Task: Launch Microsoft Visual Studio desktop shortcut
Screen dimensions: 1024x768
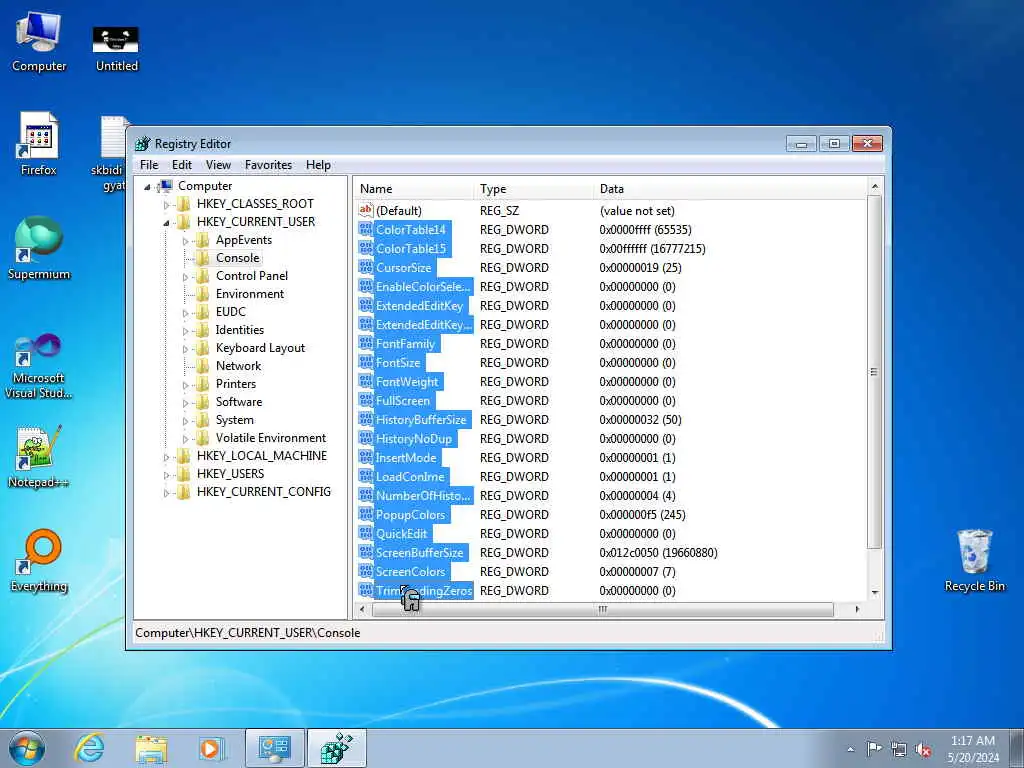Action: point(39,366)
